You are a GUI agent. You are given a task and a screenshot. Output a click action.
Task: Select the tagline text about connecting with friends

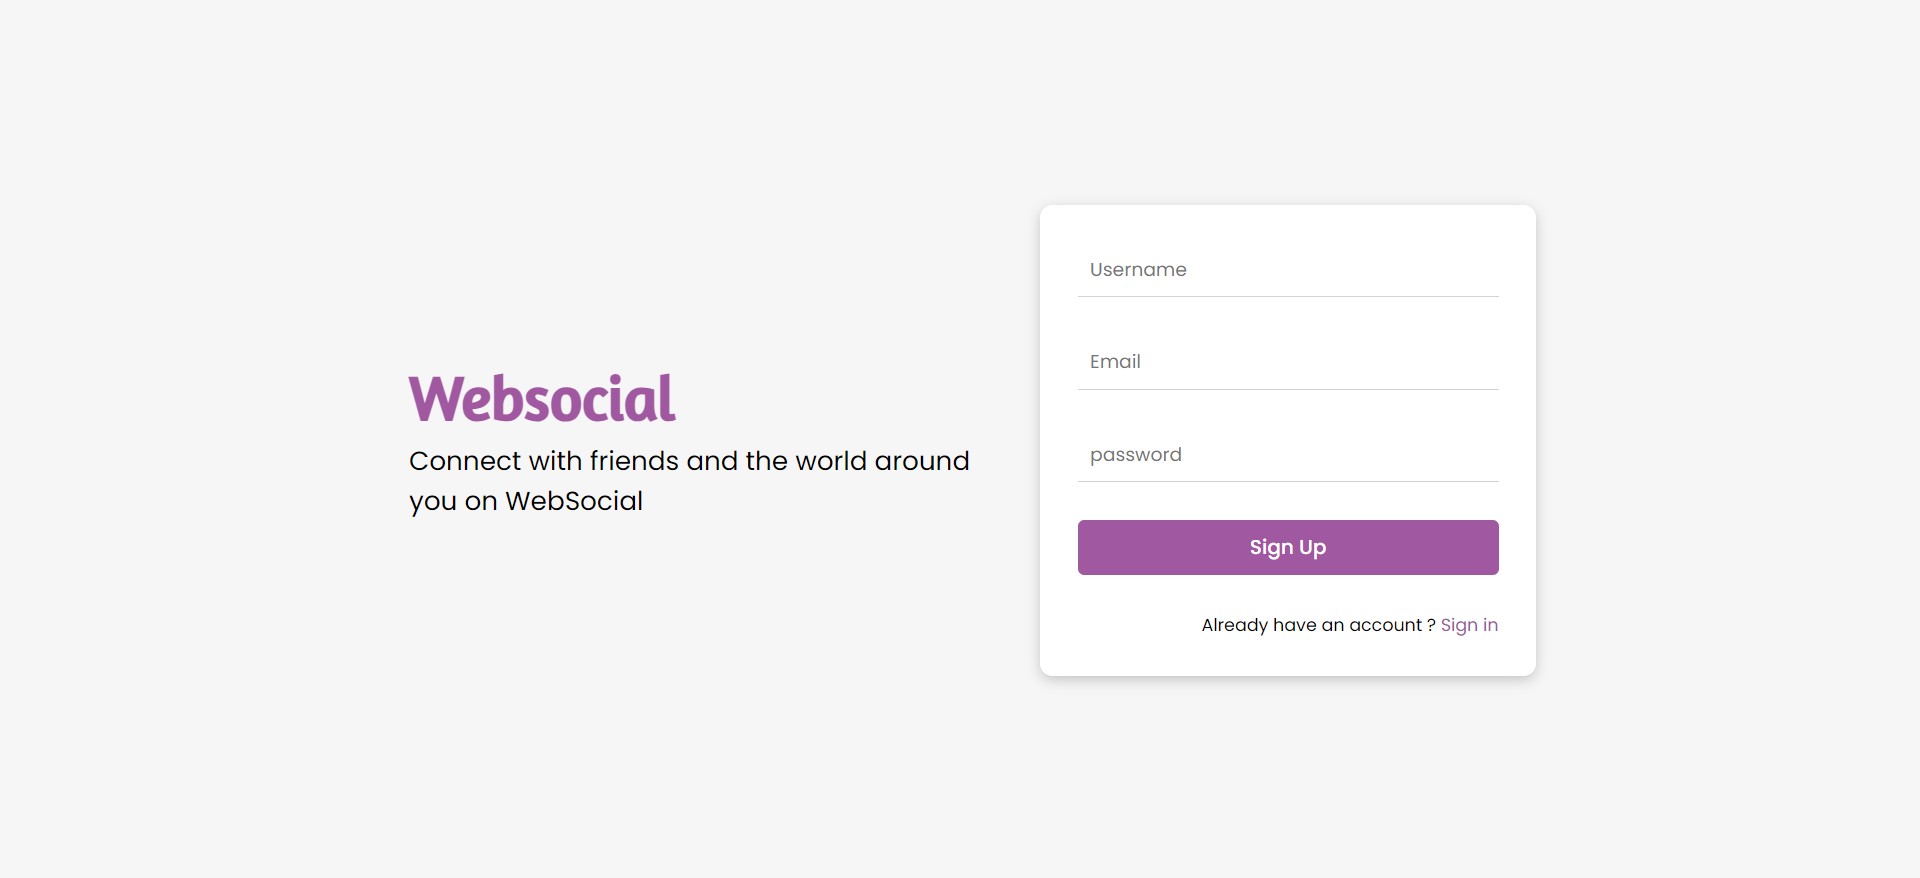pyautogui.click(x=688, y=480)
